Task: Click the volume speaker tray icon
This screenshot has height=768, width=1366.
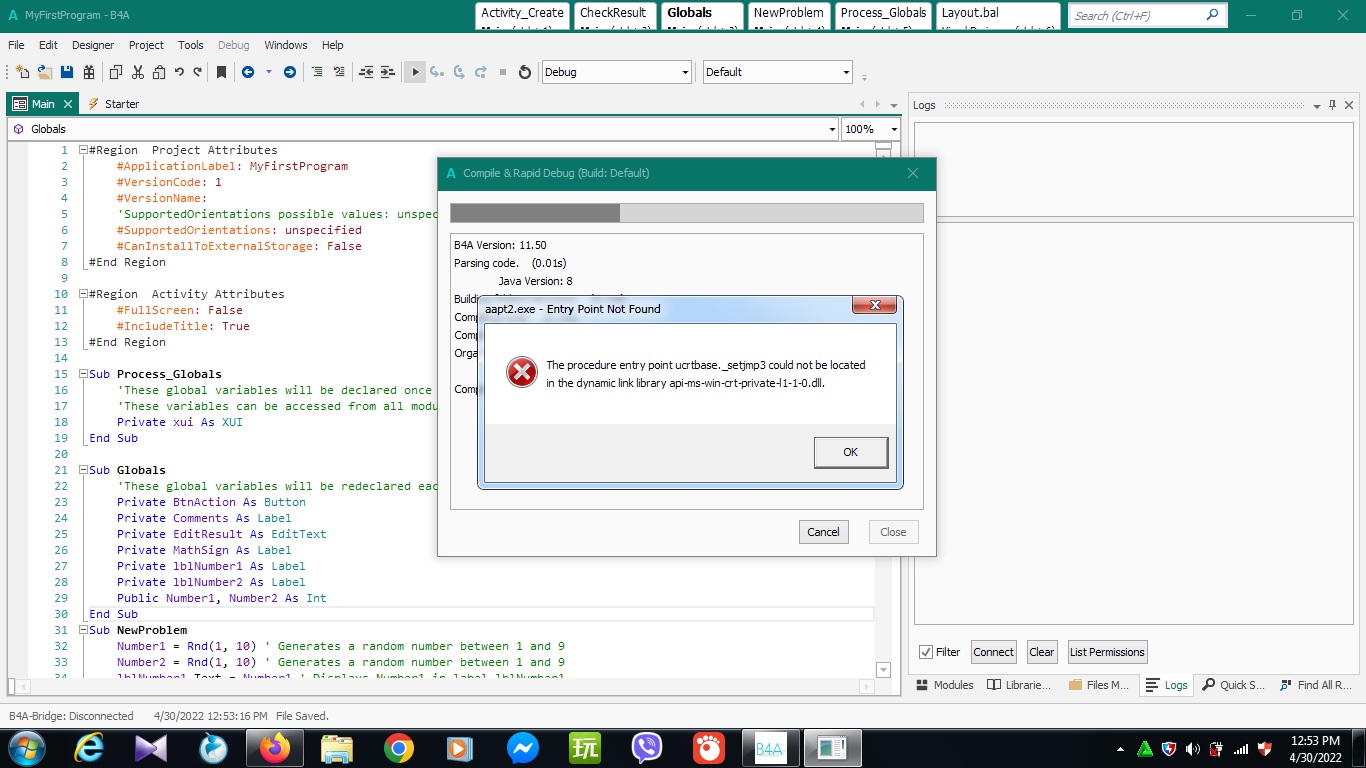Action: [x=1193, y=749]
